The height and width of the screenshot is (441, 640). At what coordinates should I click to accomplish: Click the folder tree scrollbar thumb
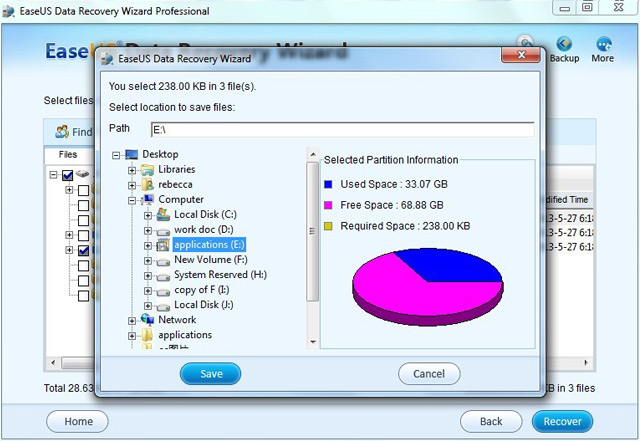pos(313,232)
